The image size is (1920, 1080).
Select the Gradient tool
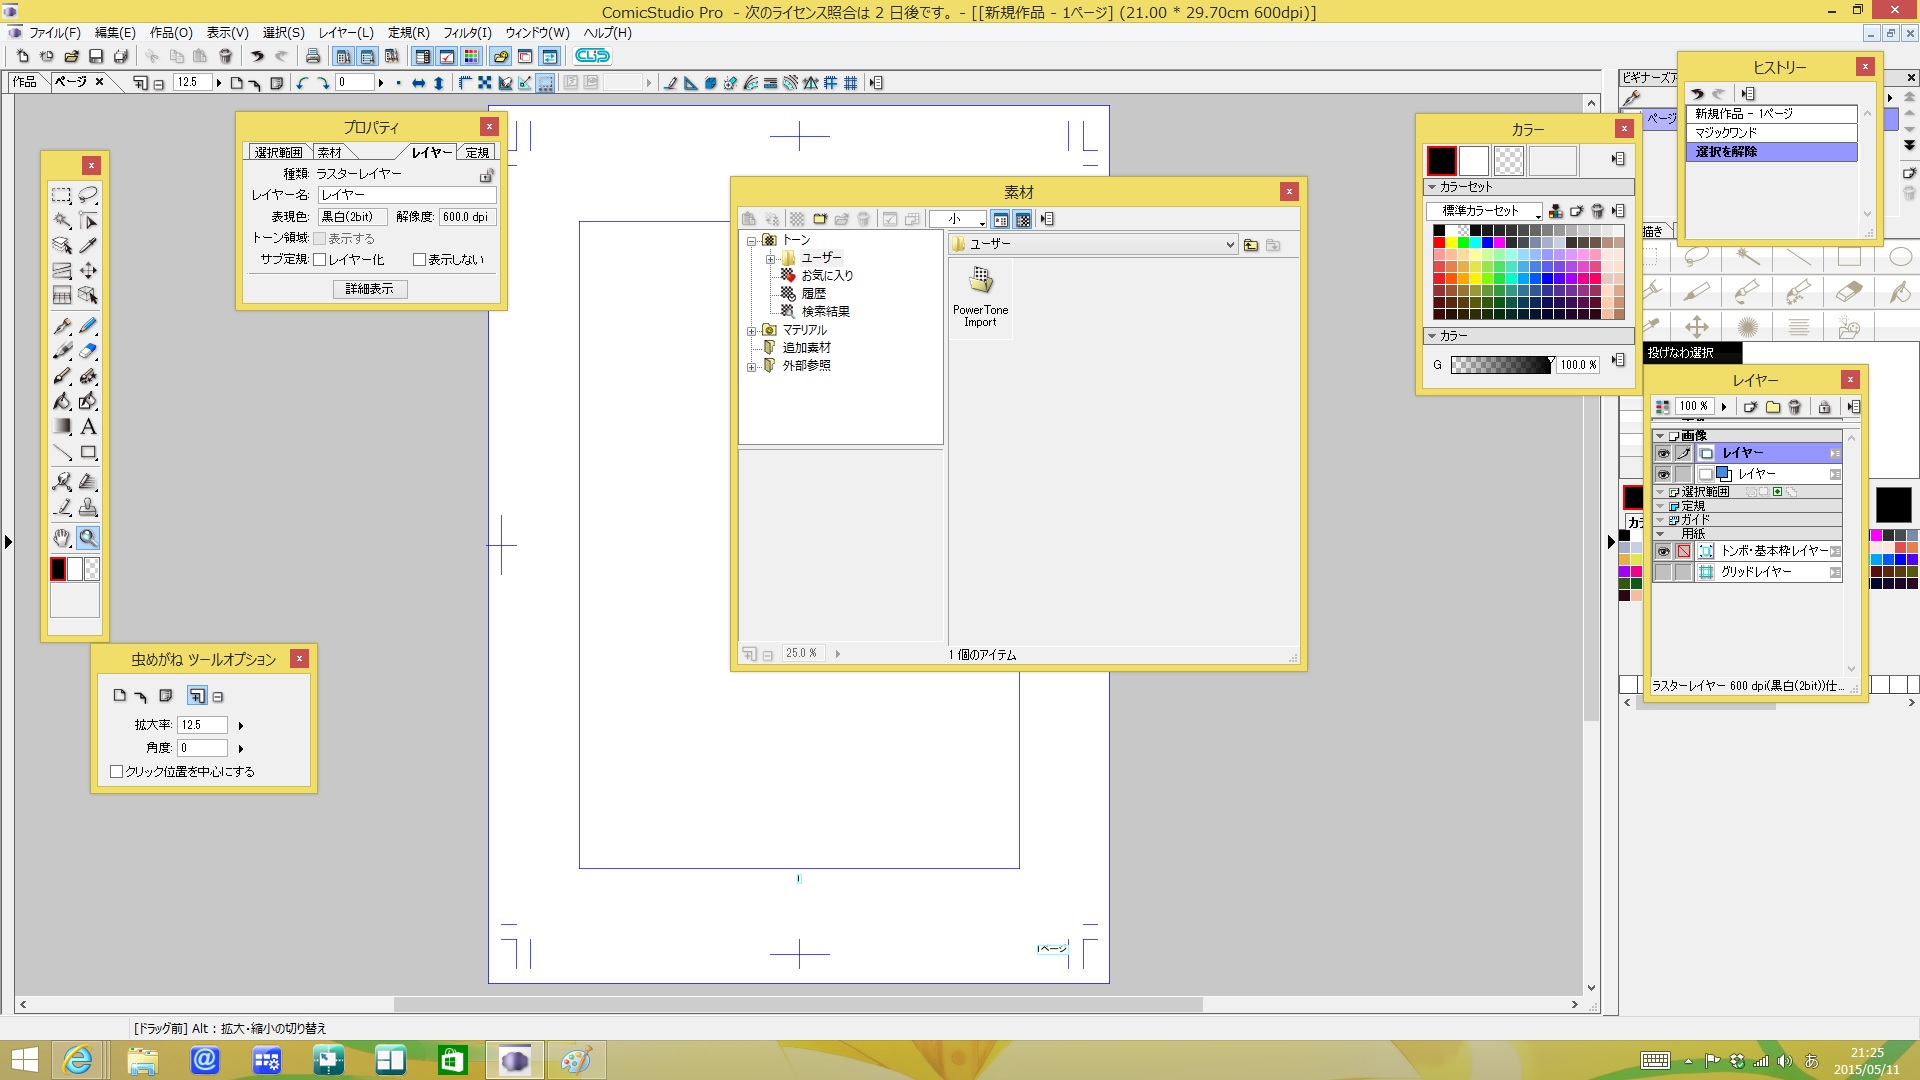coord(62,427)
